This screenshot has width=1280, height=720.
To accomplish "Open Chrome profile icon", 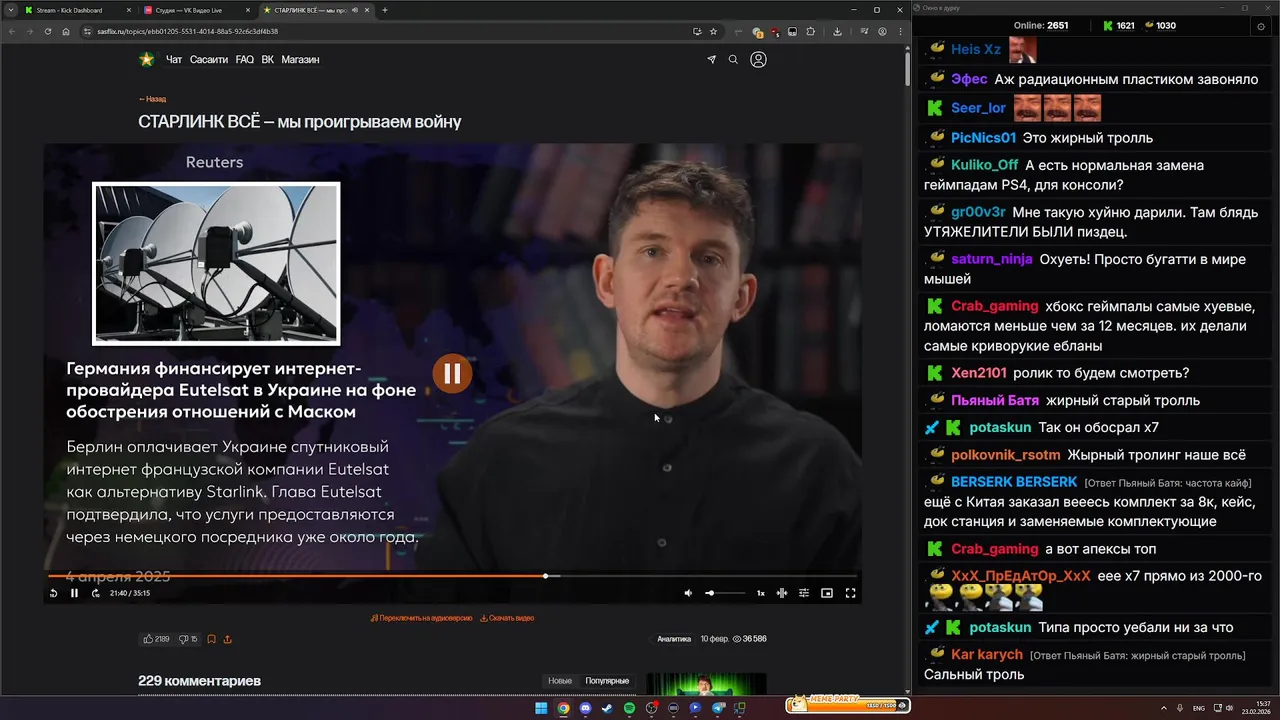I will [x=882, y=31].
